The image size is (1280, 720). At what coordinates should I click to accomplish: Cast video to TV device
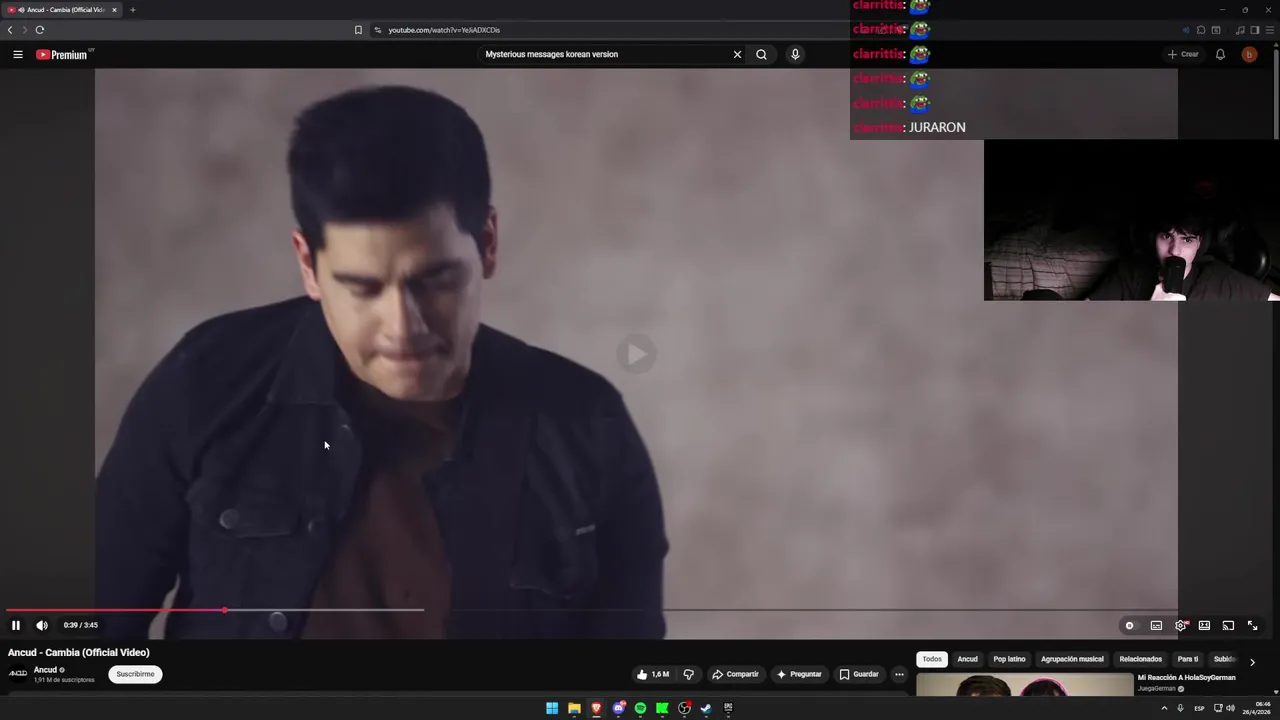[1228, 625]
